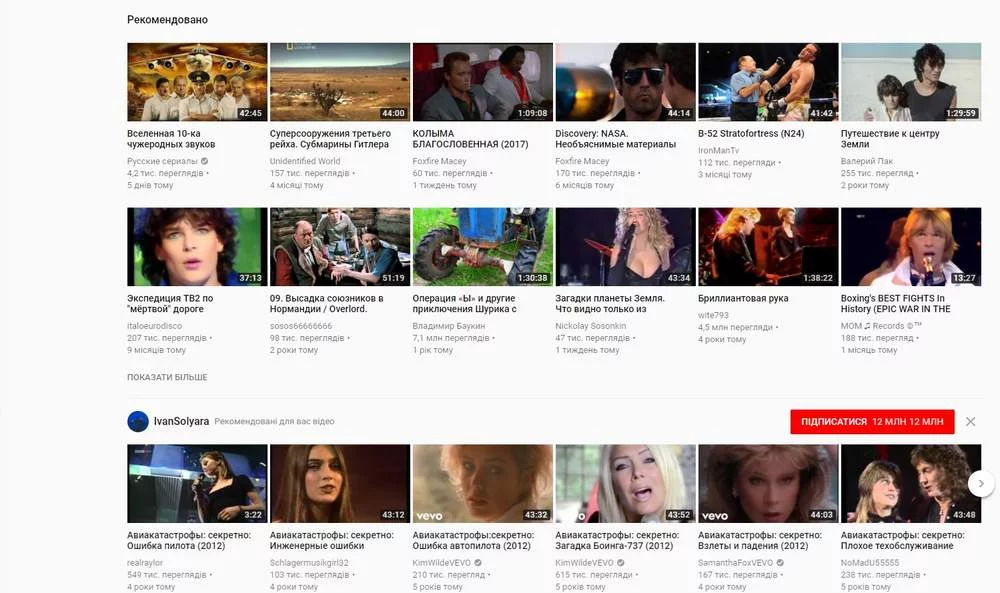Viewport: 1000px width, 593px height.
Task: Click title Экспедиция ТВ2 по мёртвой дороге
Action: 170,304
